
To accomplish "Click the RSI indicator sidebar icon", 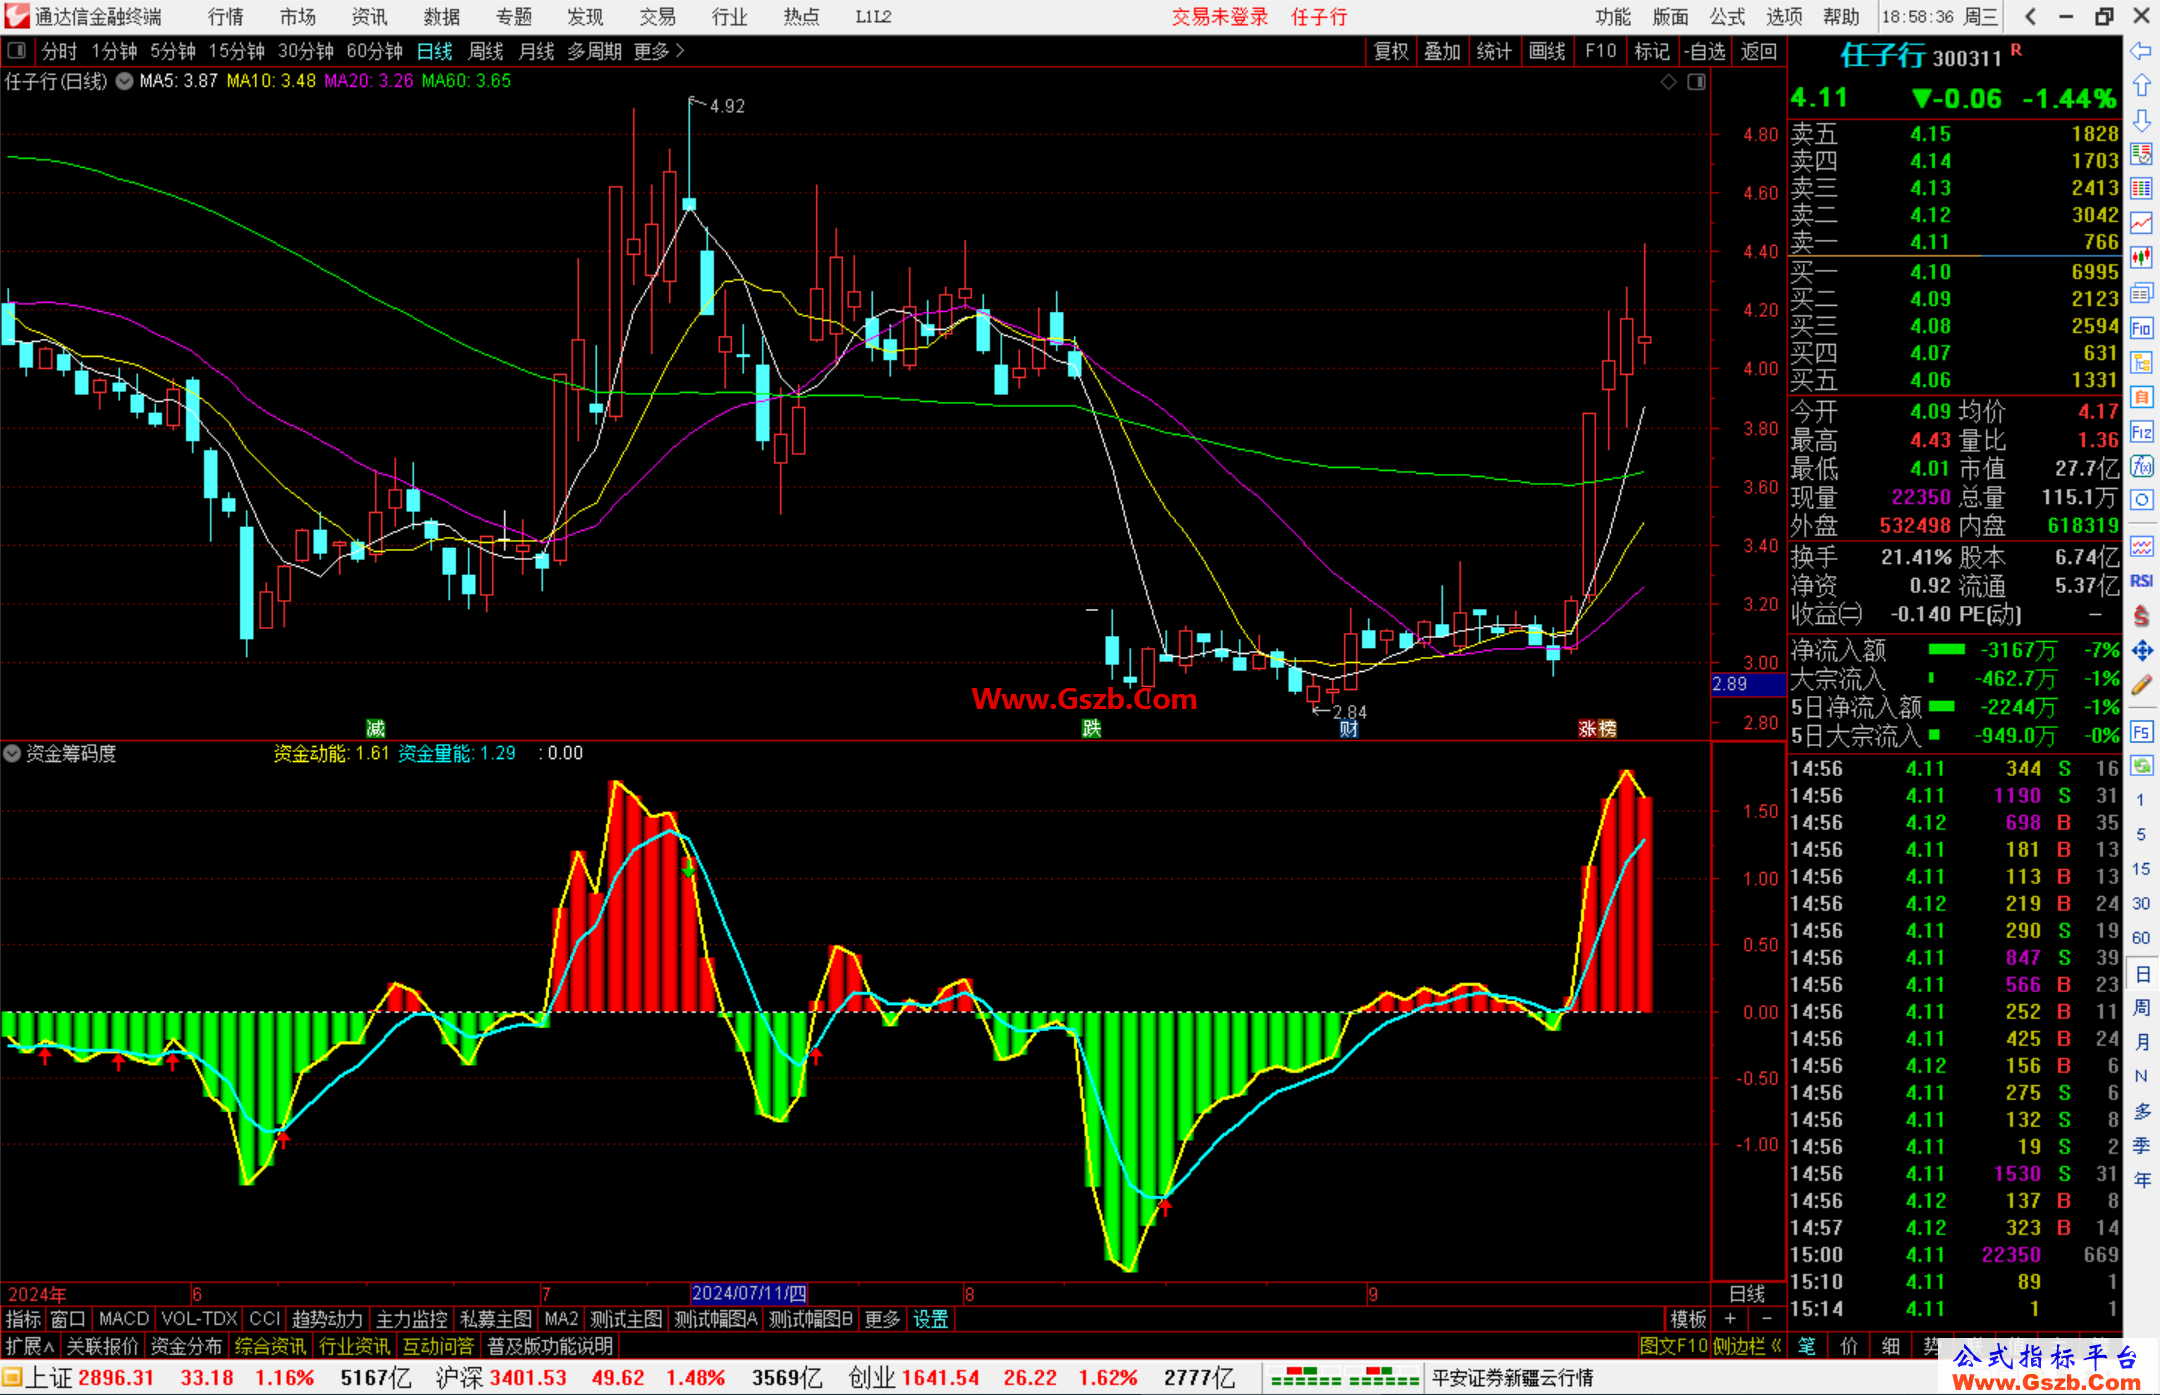I will point(2141,581).
